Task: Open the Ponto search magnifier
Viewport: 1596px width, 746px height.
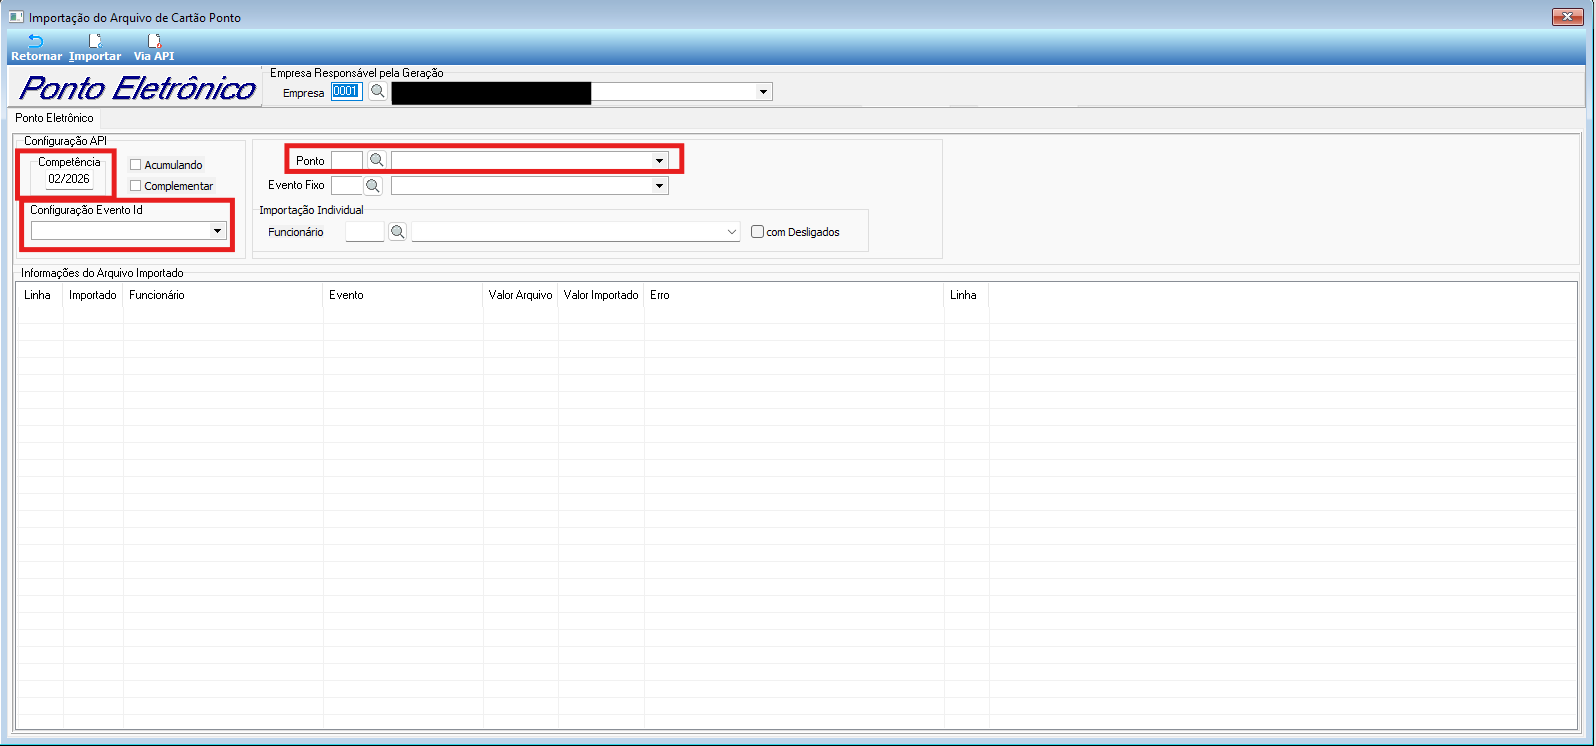Action: tap(377, 160)
